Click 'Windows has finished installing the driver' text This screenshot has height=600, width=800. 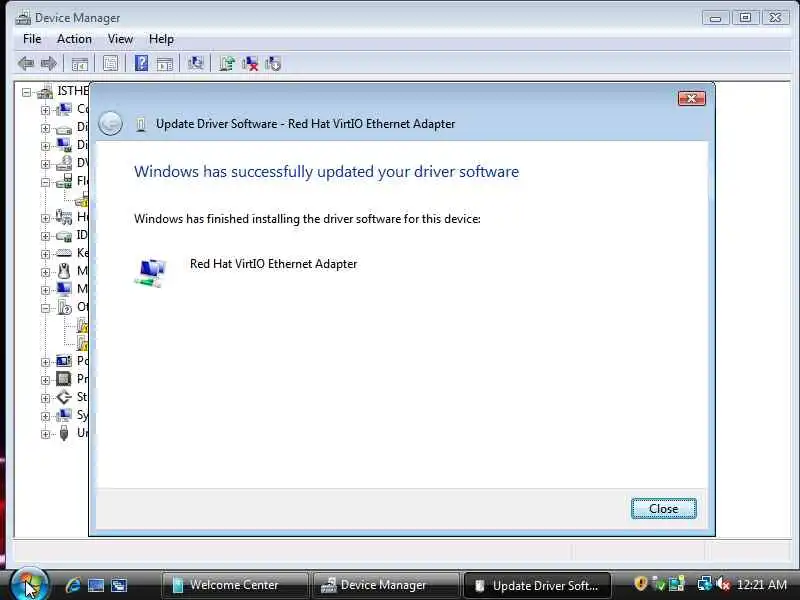click(307, 219)
